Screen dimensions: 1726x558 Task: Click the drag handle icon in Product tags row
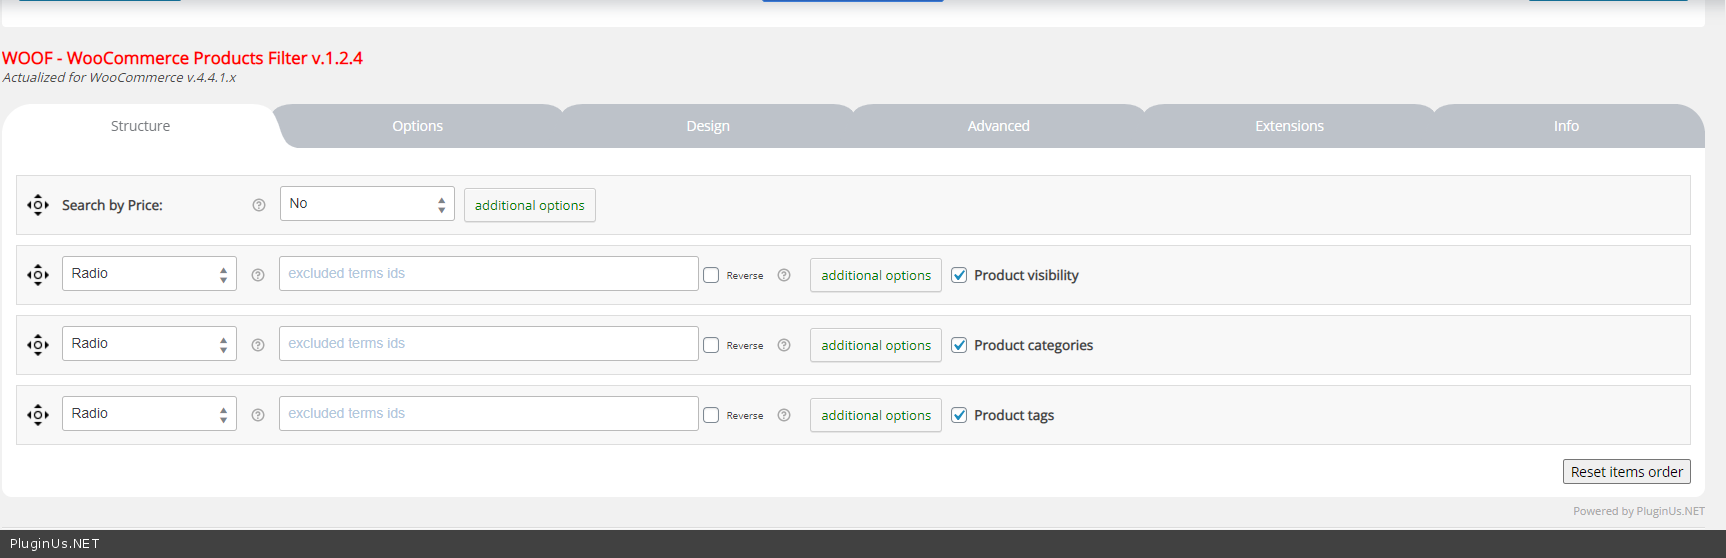click(38, 415)
